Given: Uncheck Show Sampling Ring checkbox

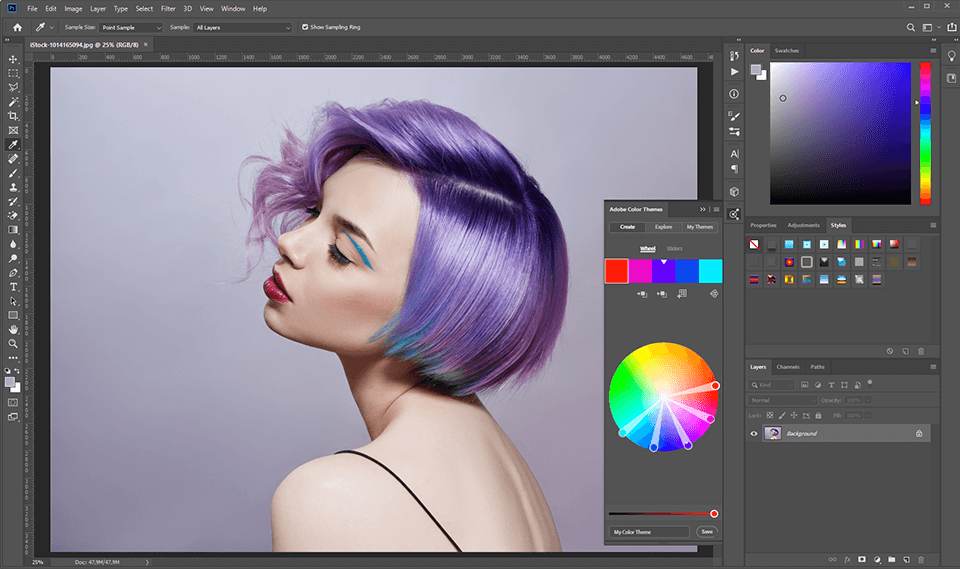Looking at the screenshot, I should [305, 27].
